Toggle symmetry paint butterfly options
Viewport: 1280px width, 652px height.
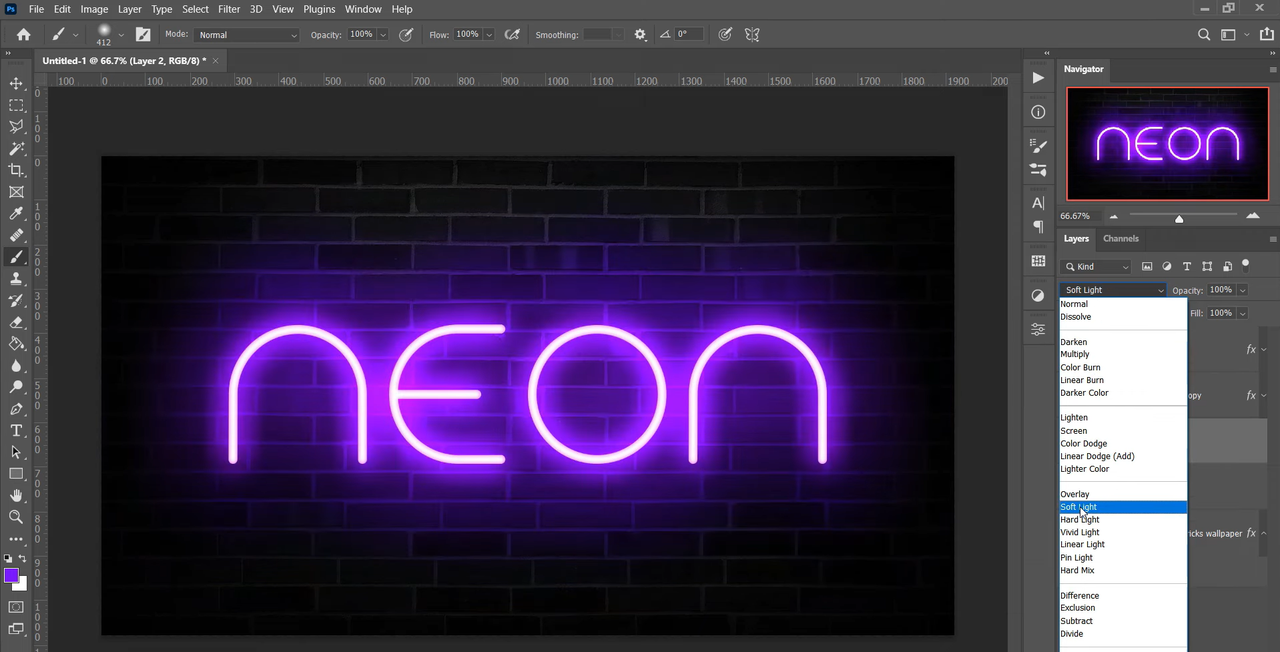(752, 34)
